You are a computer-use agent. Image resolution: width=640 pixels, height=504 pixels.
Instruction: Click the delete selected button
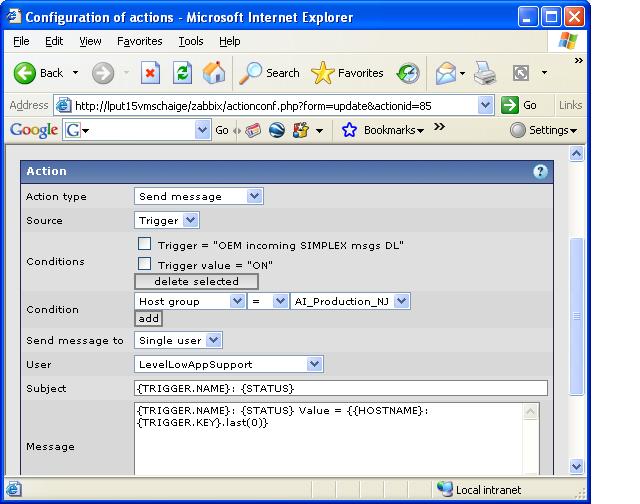(x=196, y=282)
